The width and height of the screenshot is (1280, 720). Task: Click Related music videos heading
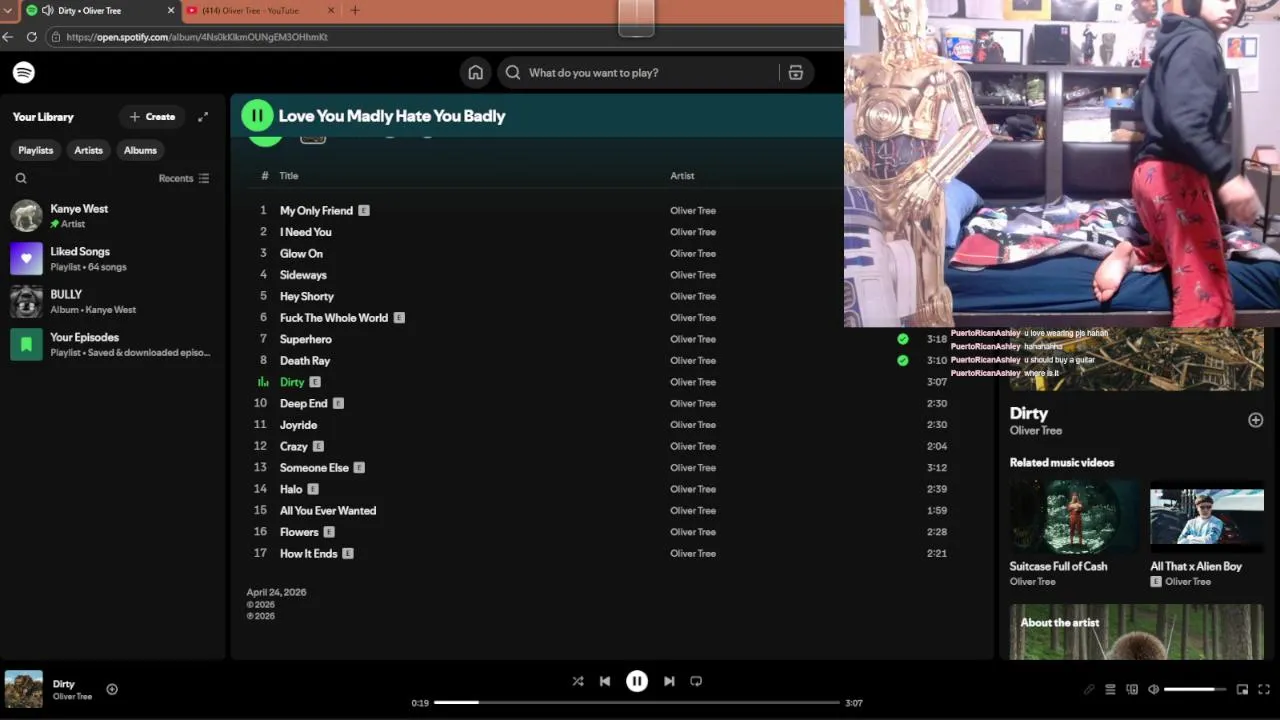[x=1062, y=463]
